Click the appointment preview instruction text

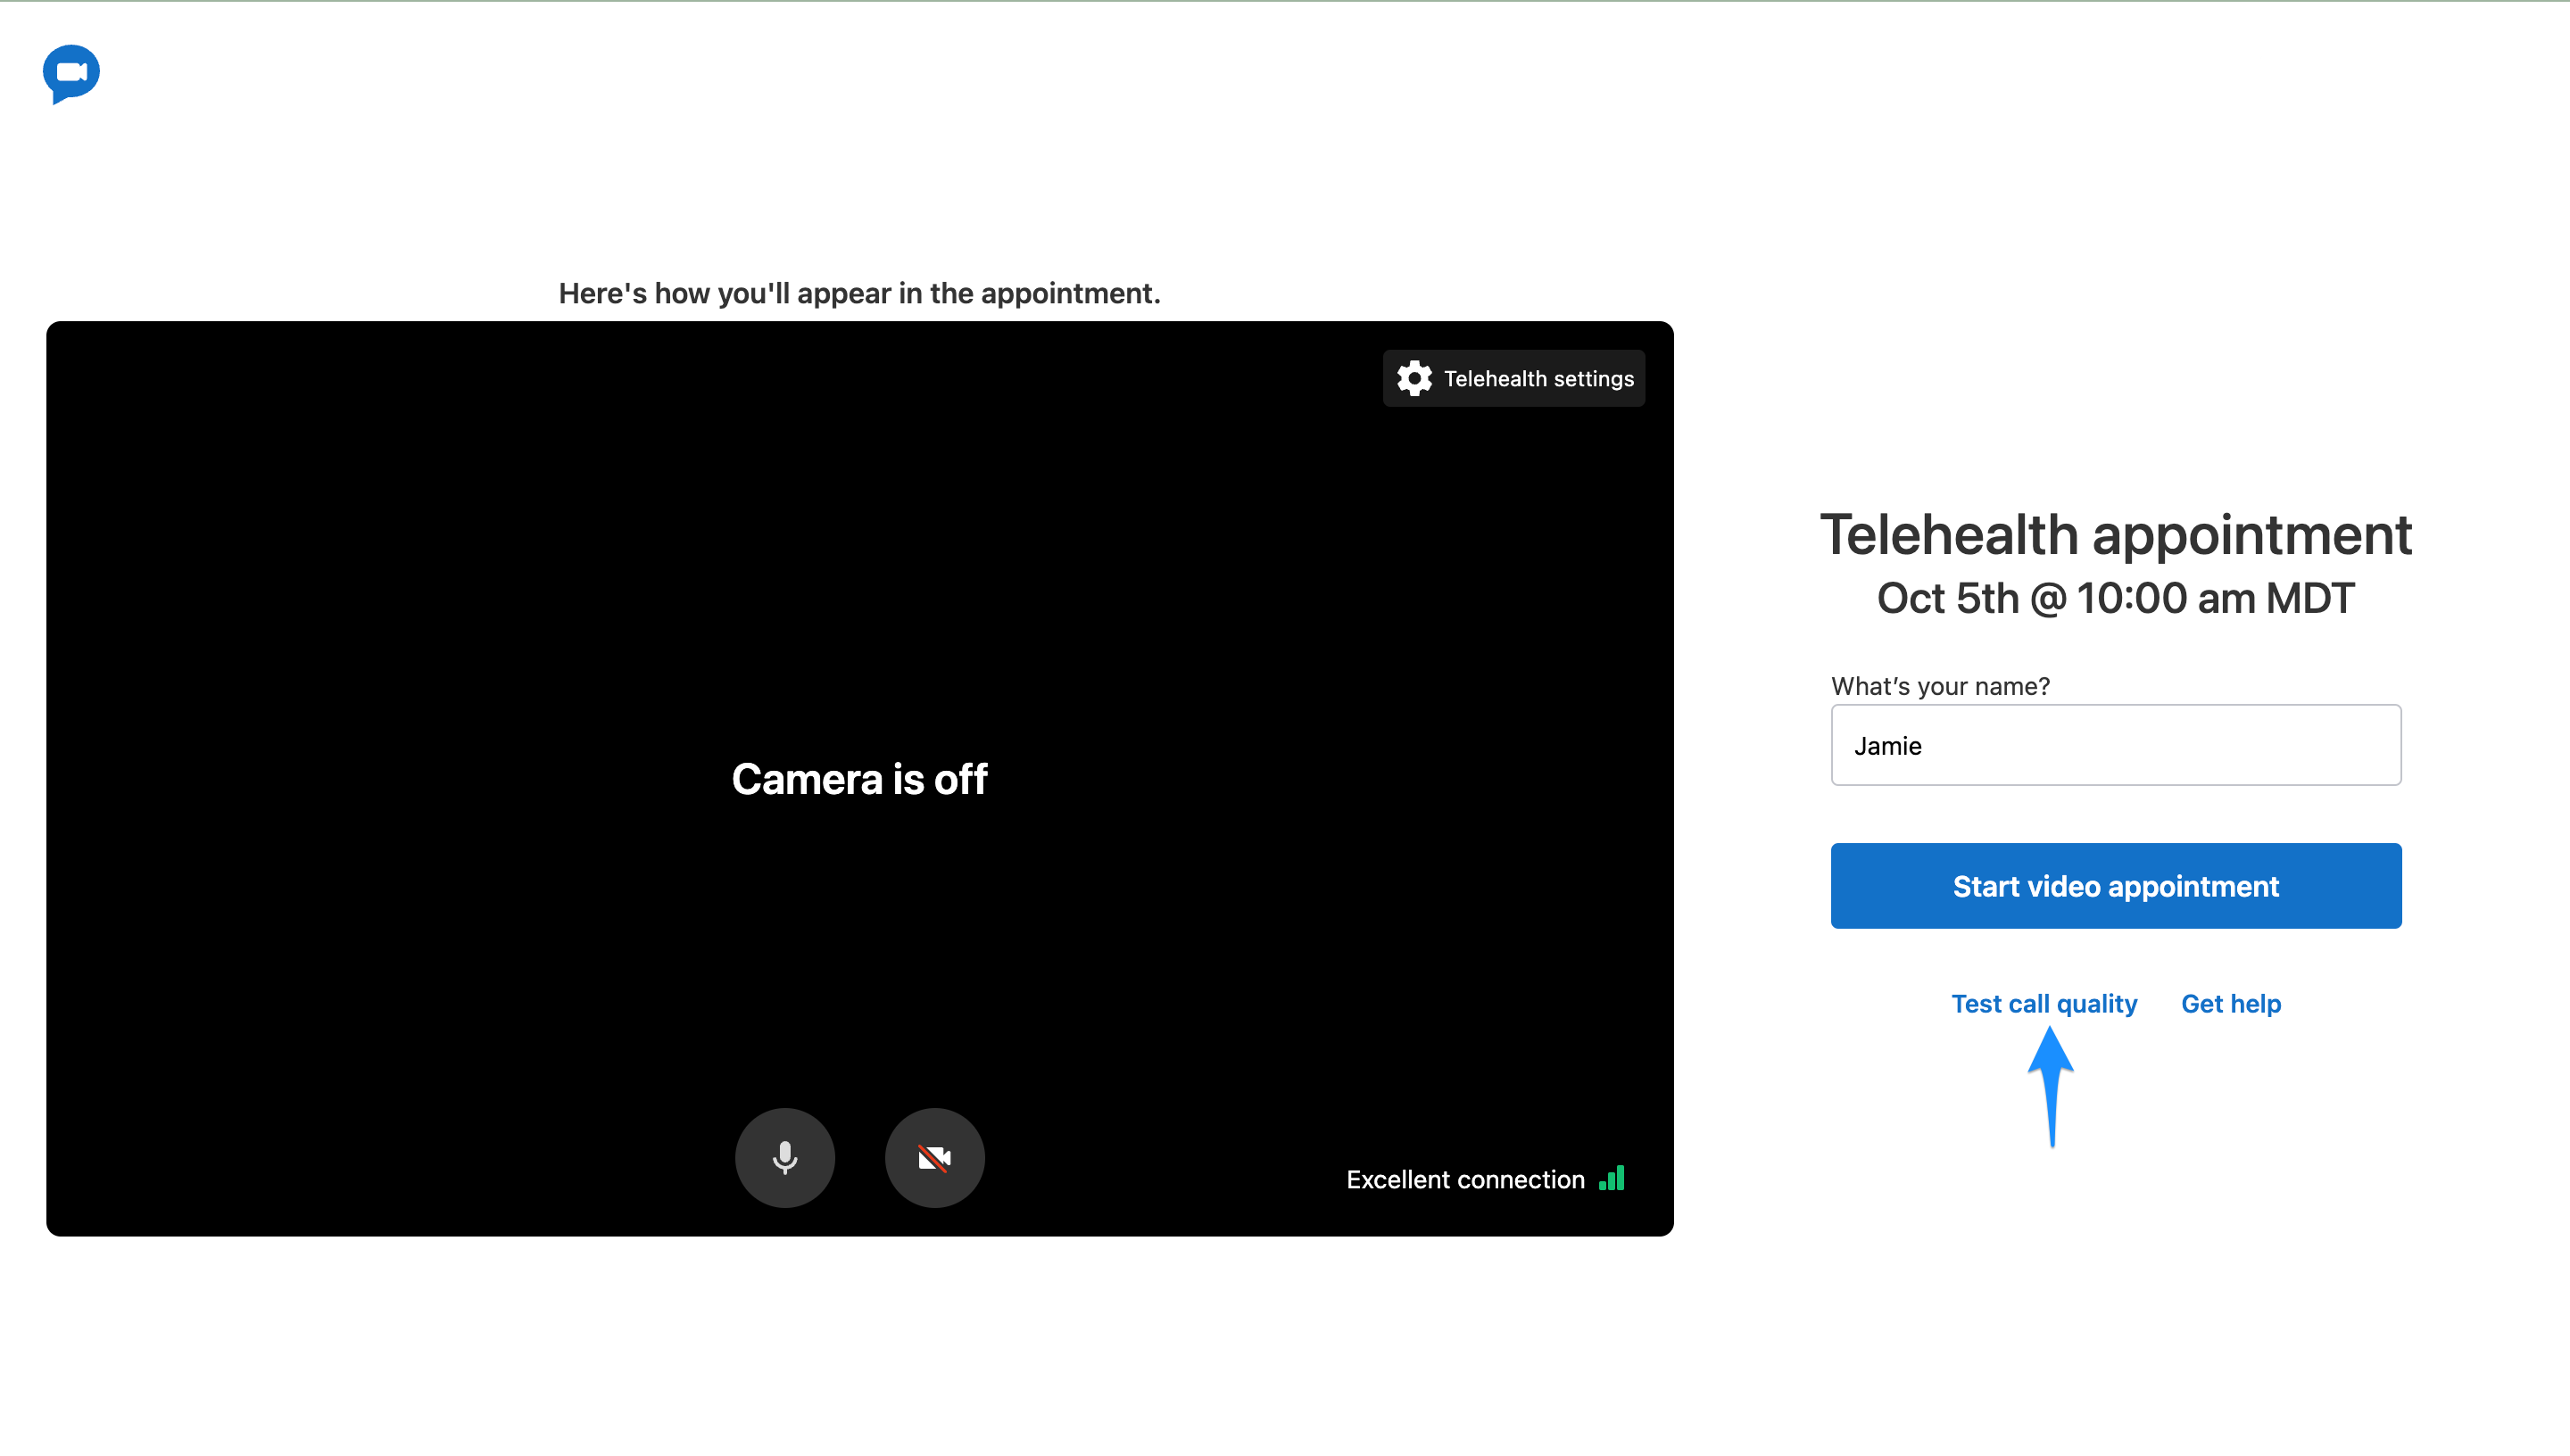[x=859, y=293]
